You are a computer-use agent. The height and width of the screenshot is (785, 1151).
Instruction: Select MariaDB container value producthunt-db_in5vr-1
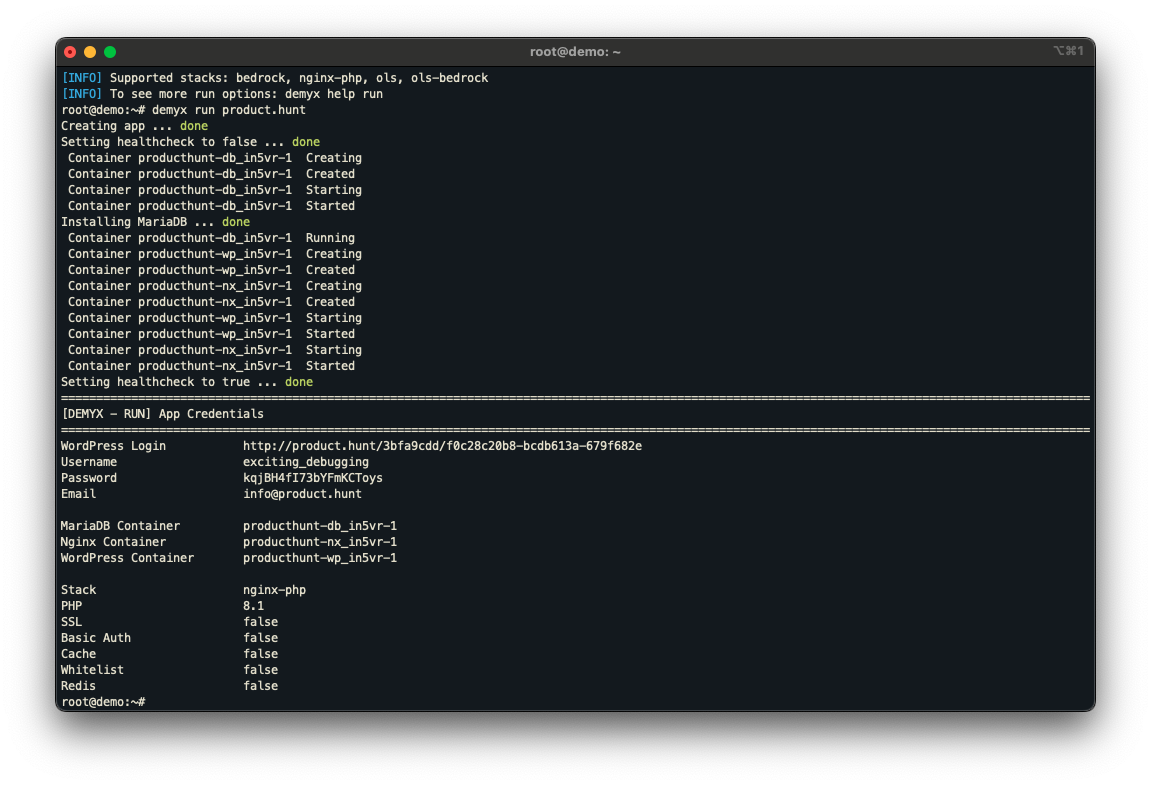320,526
